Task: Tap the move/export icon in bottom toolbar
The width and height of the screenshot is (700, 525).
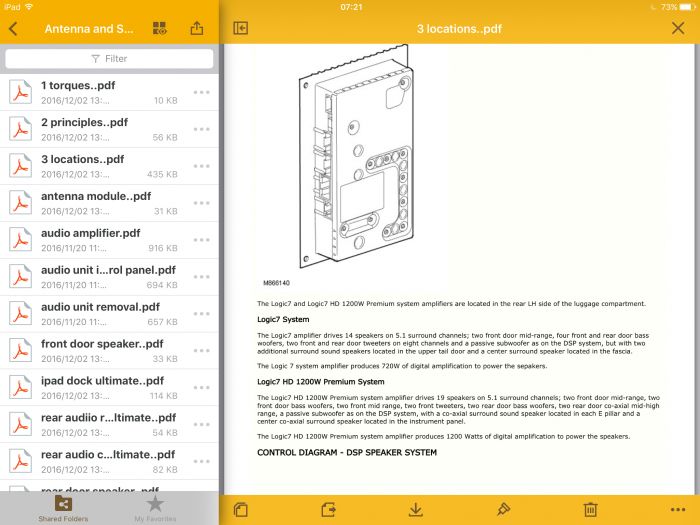Action: point(328,509)
